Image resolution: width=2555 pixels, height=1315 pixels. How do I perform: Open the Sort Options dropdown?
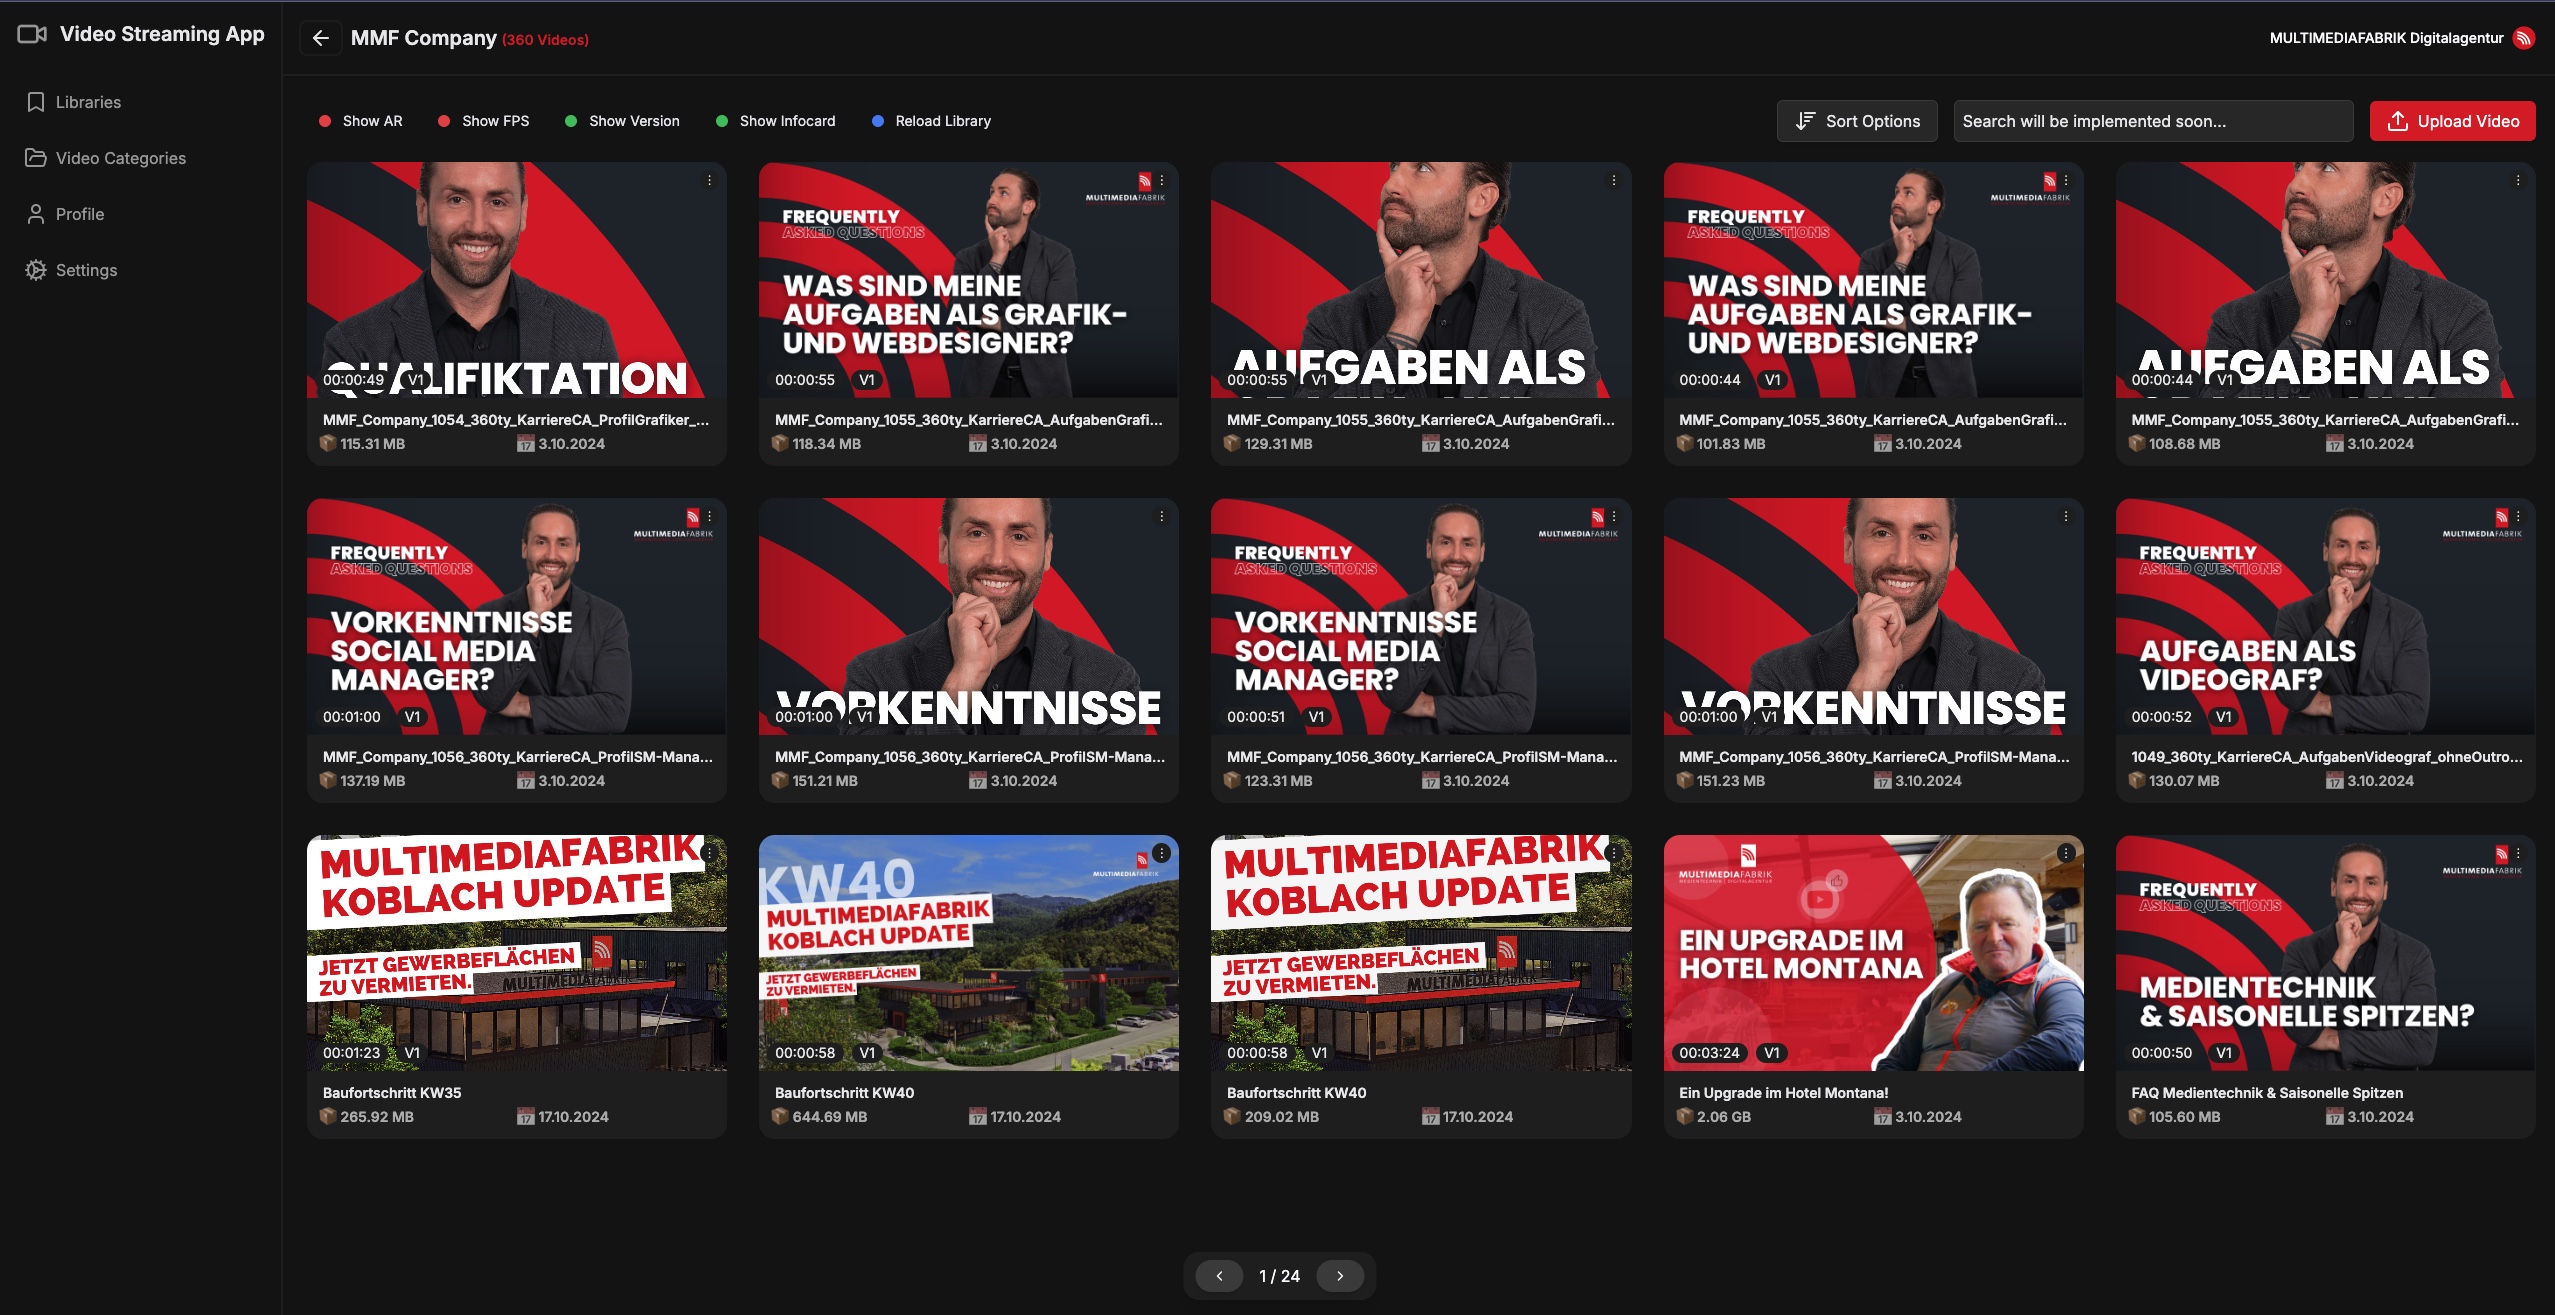tap(1857, 121)
